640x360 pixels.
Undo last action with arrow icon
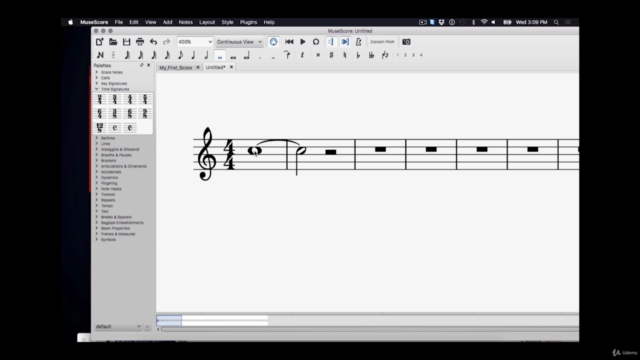153,42
